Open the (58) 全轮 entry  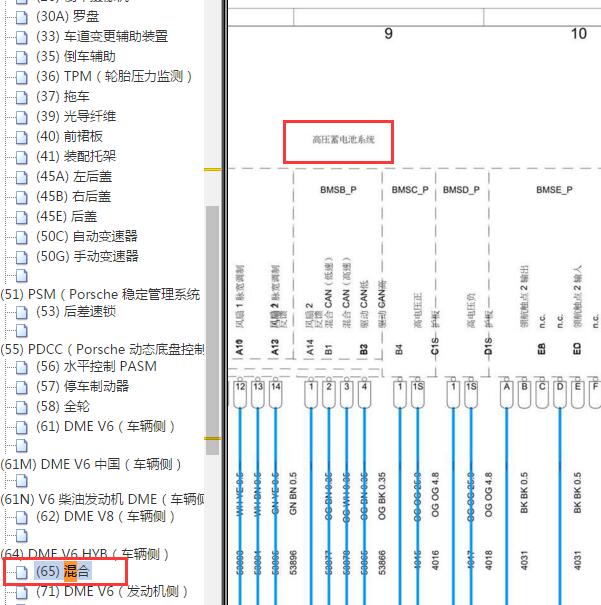tap(62, 407)
